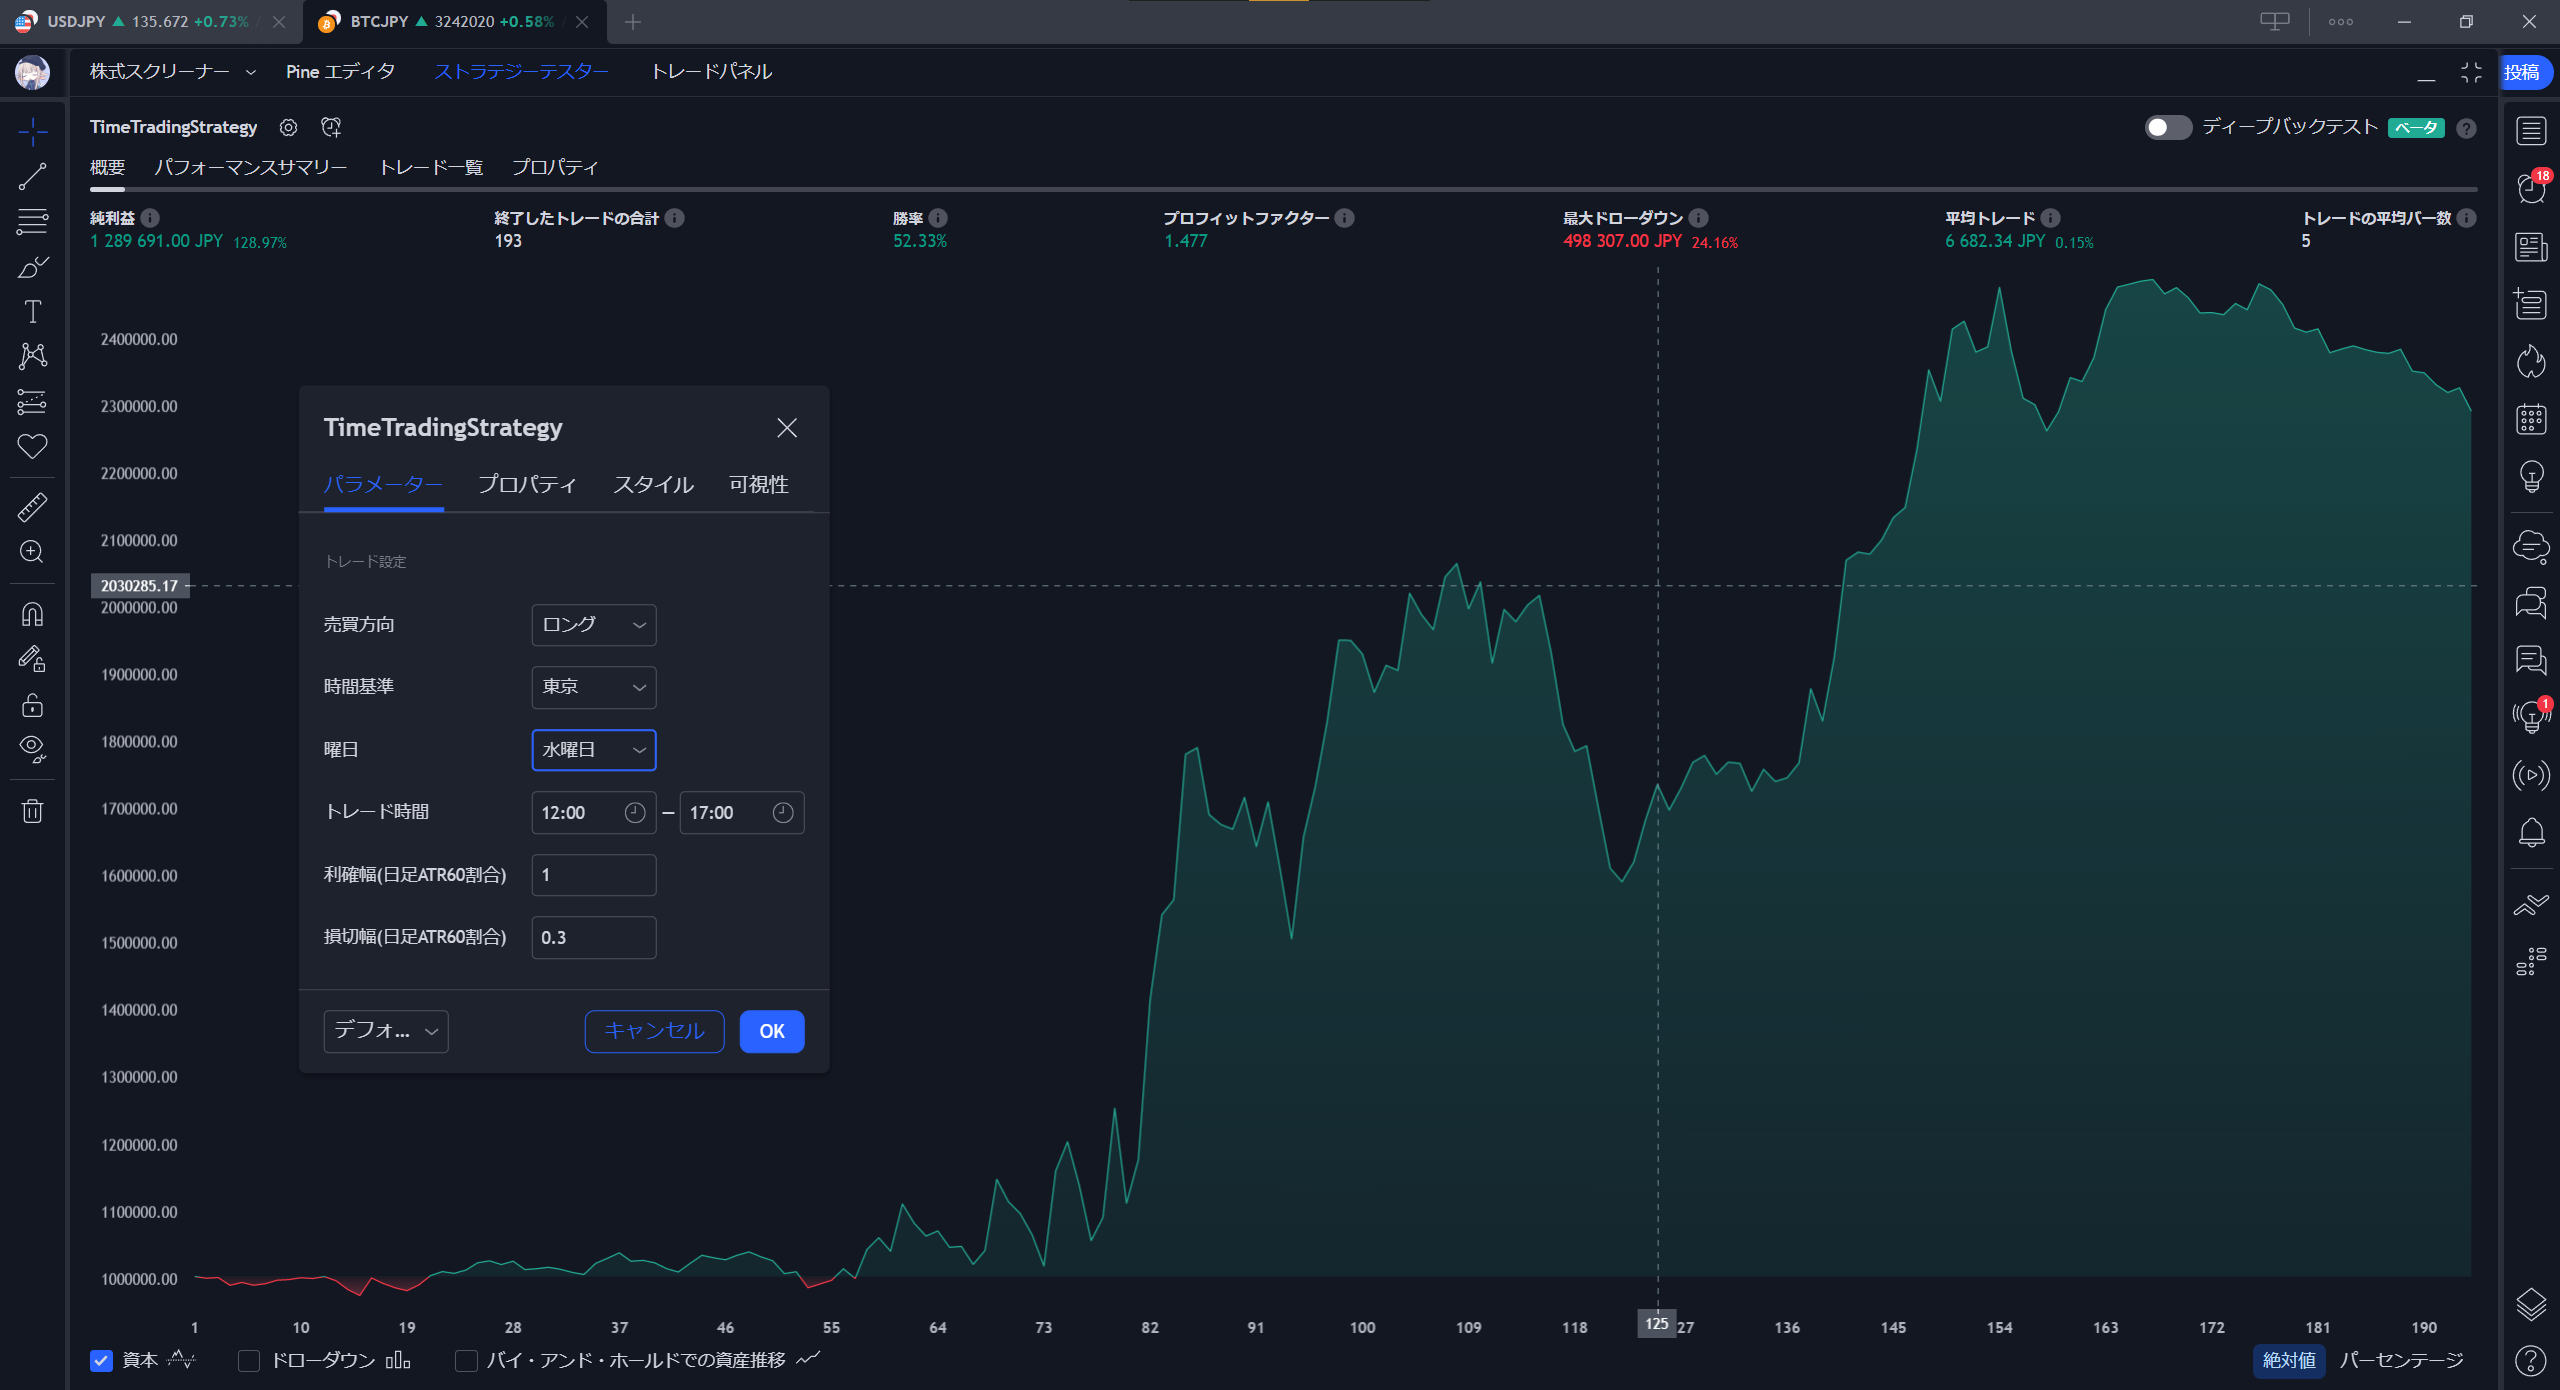The height and width of the screenshot is (1390, 2560).
Task: Open the notifications bell icon
Action: (x=2531, y=832)
